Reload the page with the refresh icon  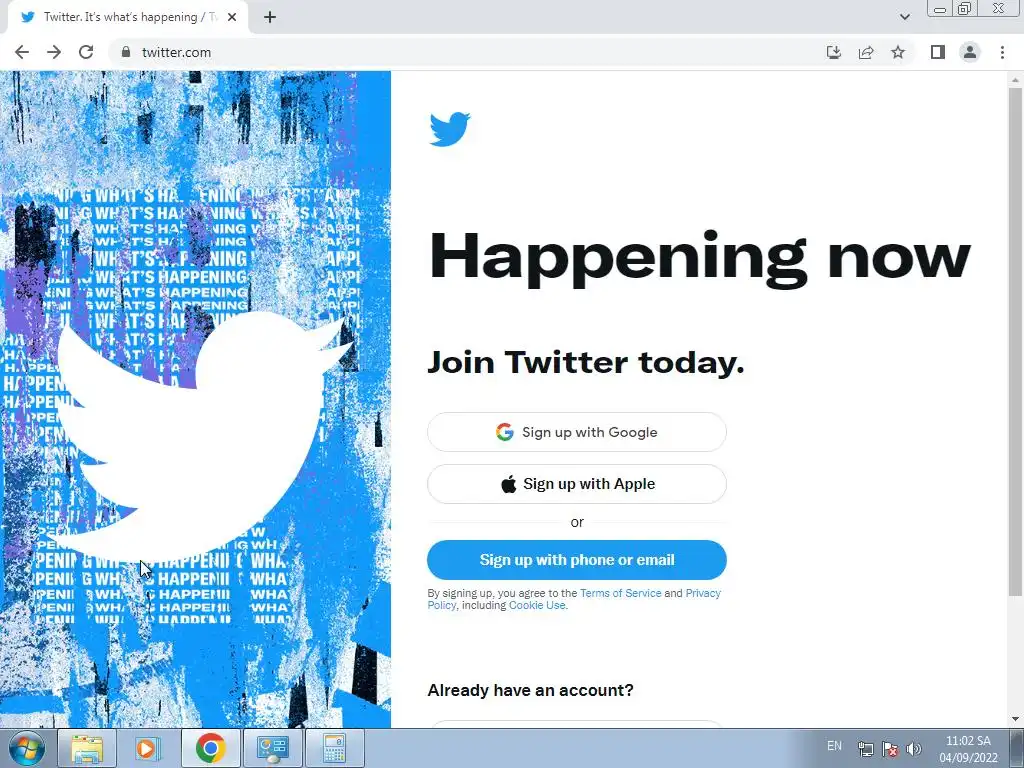click(86, 52)
